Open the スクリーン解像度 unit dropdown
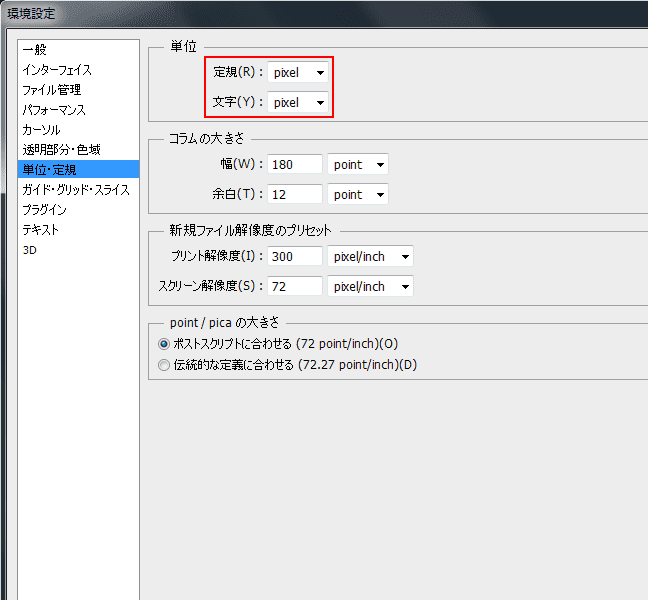 (371, 286)
